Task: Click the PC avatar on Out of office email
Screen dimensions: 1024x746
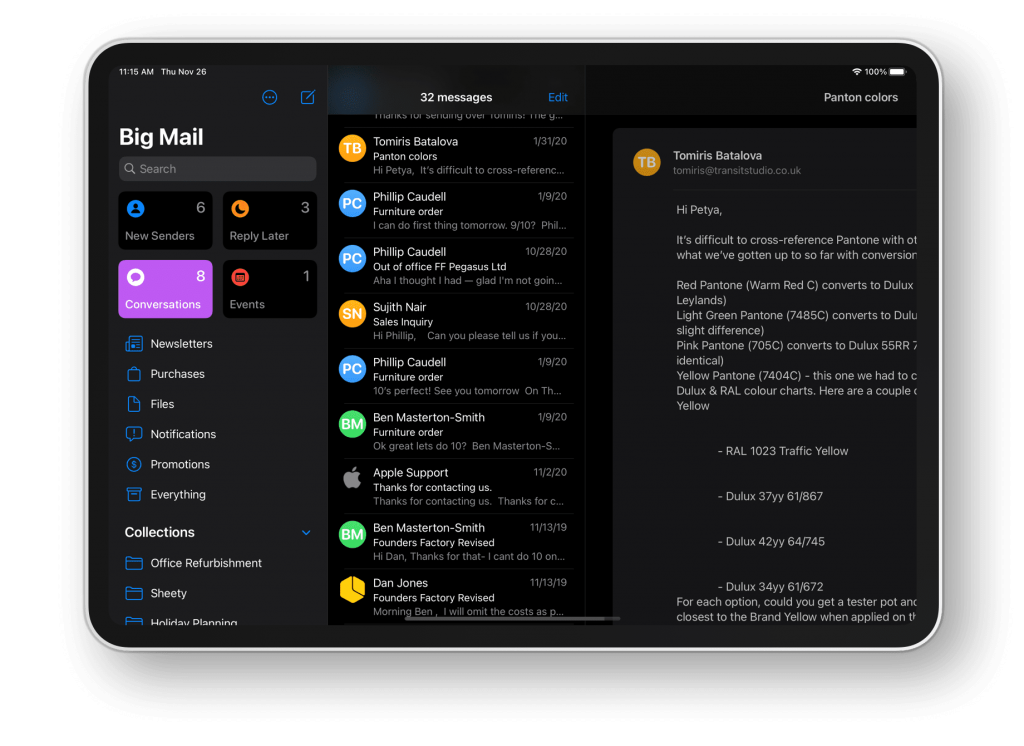Action: tap(352, 259)
